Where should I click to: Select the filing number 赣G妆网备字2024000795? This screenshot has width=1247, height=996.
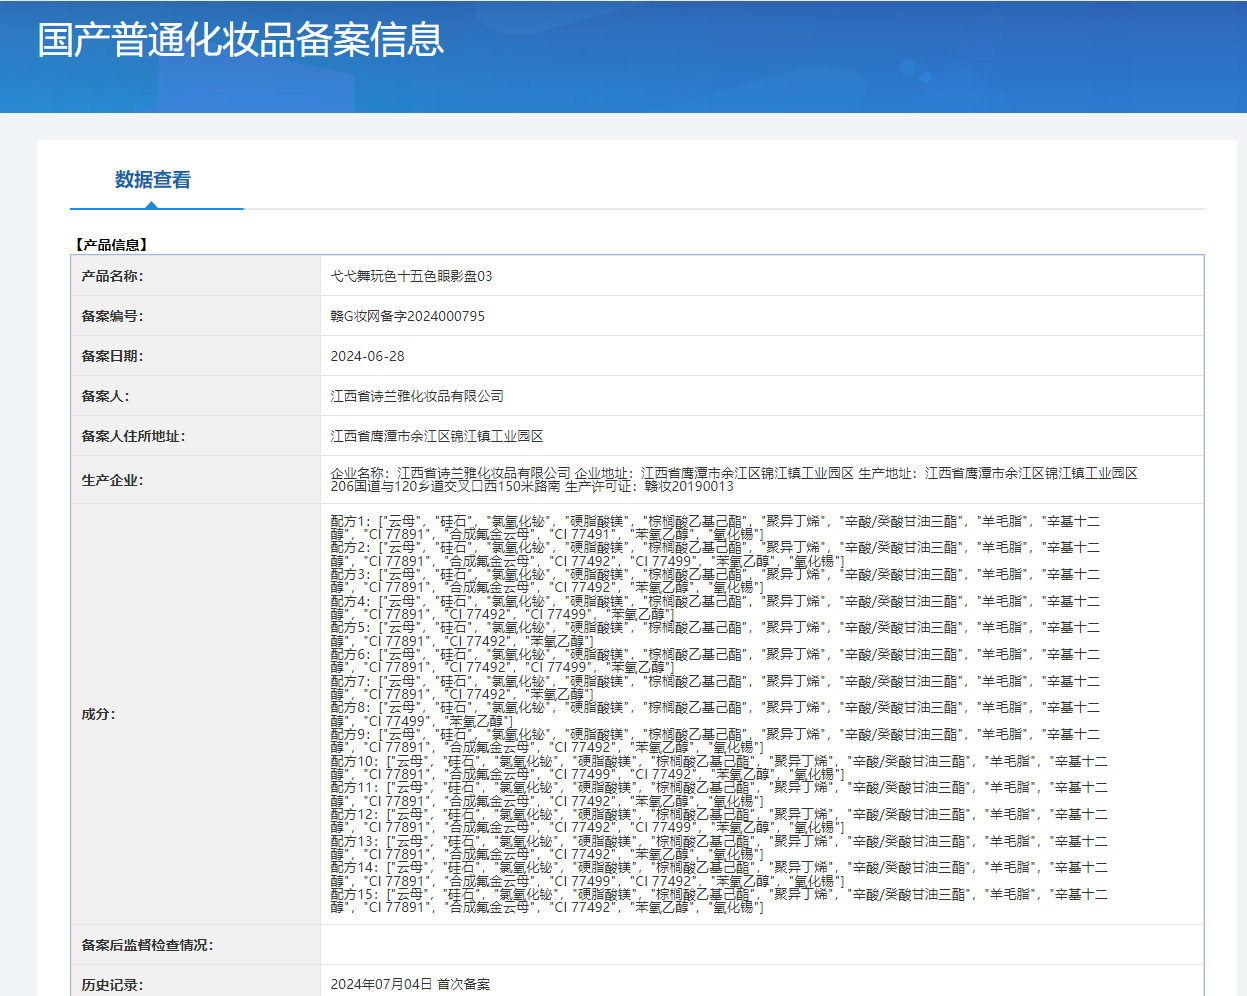pyautogui.click(x=408, y=316)
